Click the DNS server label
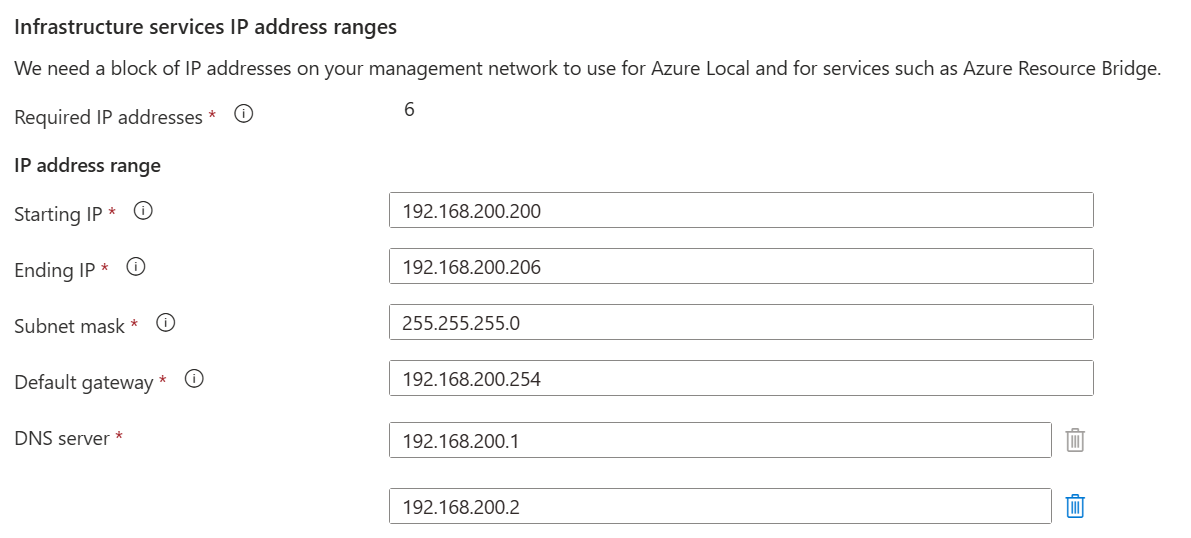This screenshot has width=1191, height=538. click(62, 438)
